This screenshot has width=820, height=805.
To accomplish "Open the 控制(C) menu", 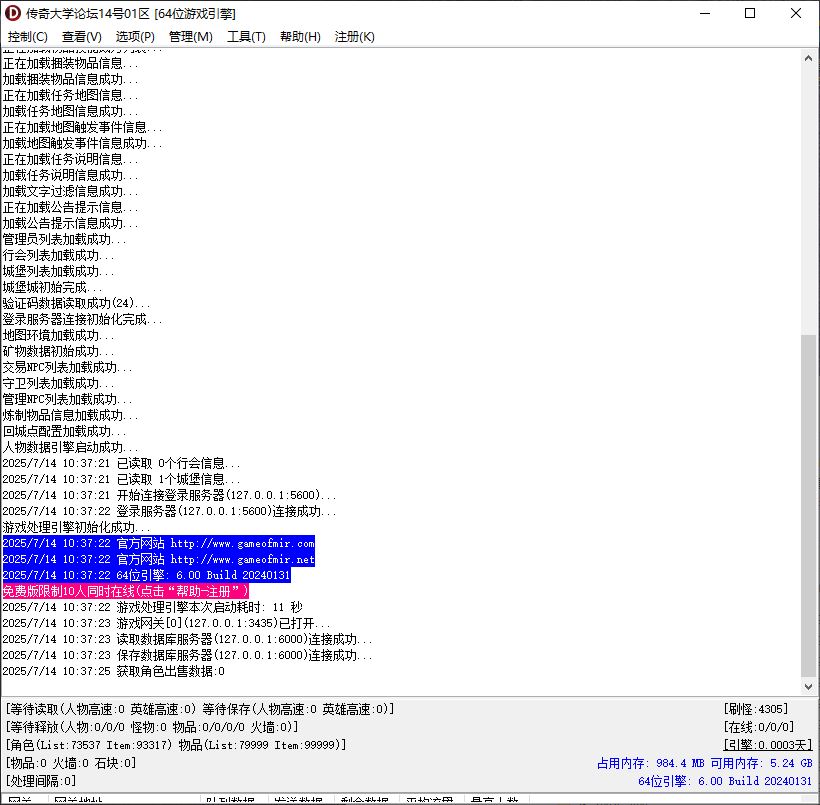I will click(x=28, y=37).
